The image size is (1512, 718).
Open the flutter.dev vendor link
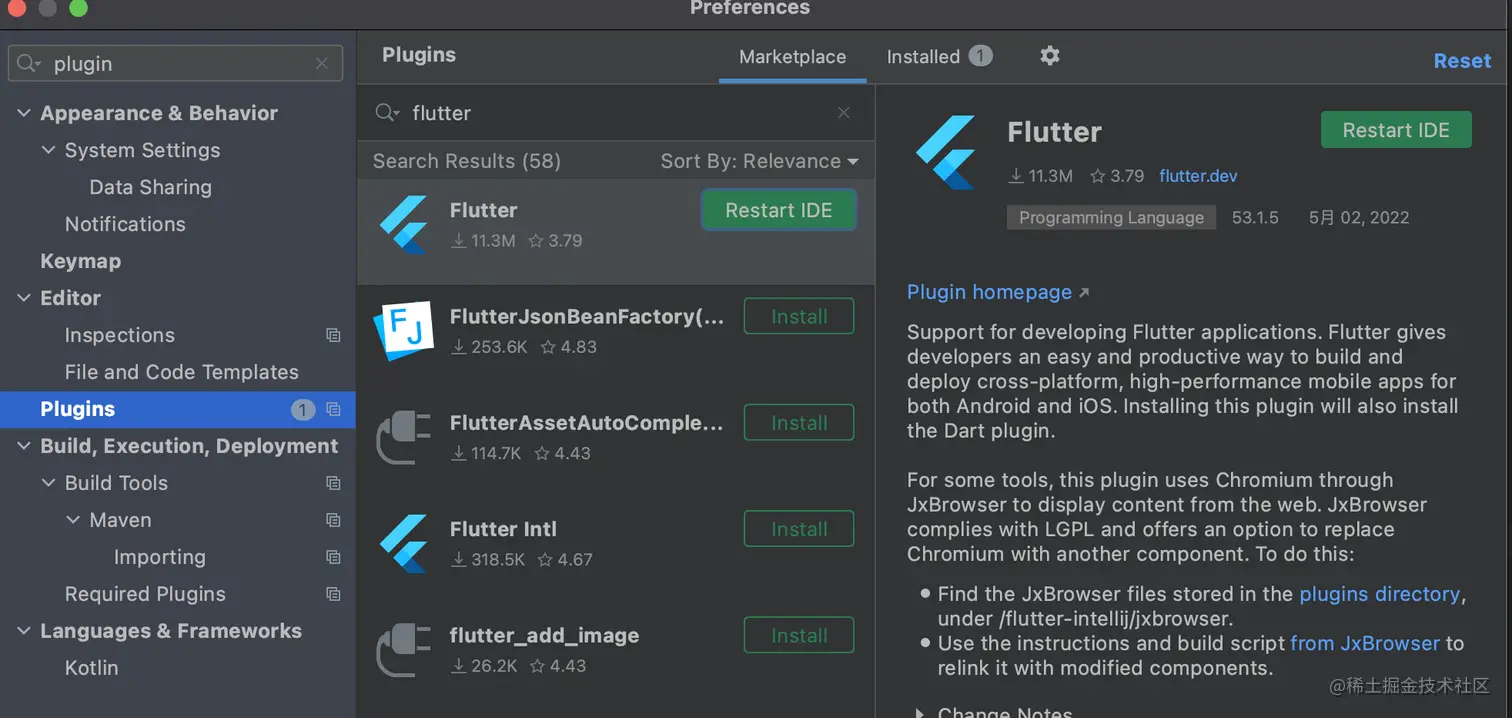tap(1198, 176)
